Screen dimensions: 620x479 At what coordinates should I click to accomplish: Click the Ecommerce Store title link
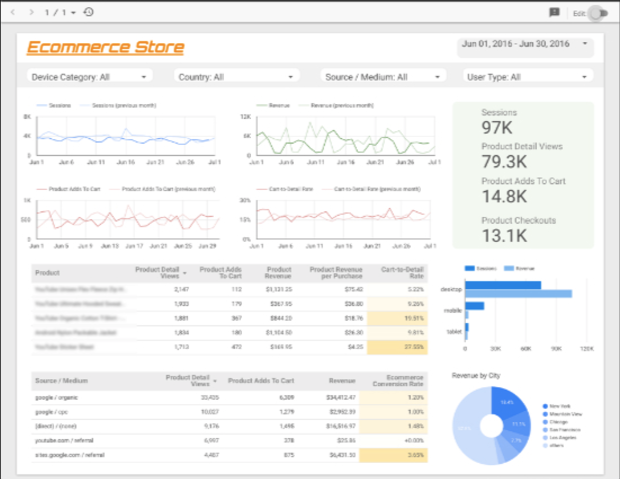(x=104, y=47)
